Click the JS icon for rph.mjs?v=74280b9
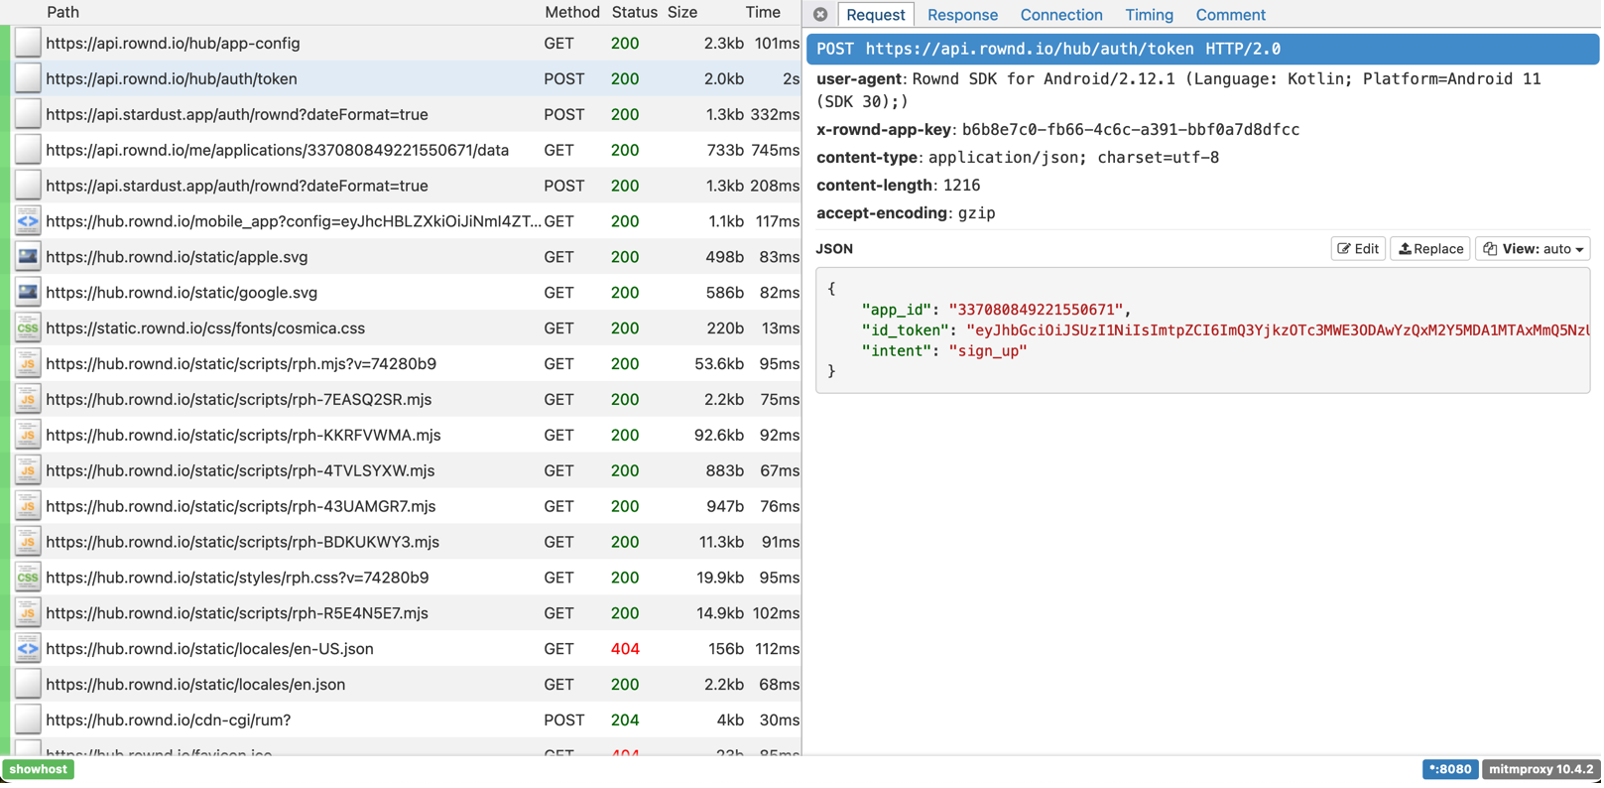The height and width of the screenshot is (788, 1604). click(x=27, y=364)
